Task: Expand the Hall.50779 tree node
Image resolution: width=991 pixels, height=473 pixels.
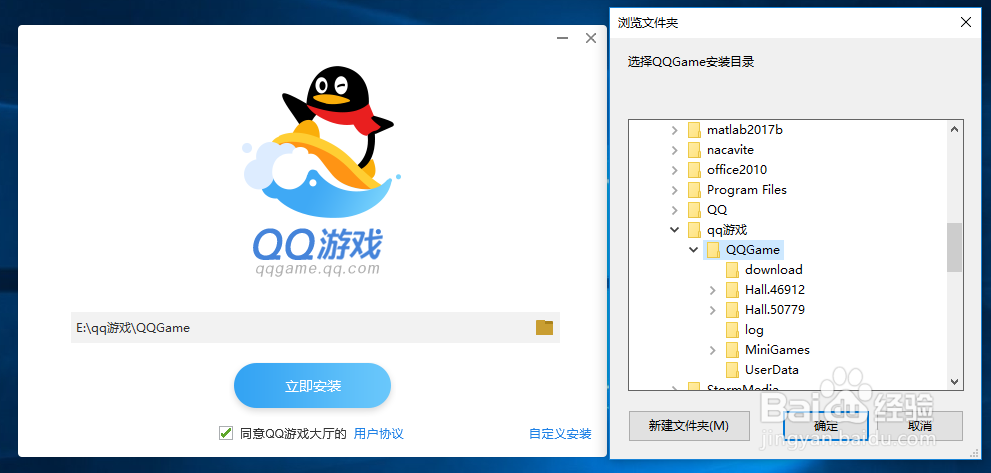Action: 713,310
